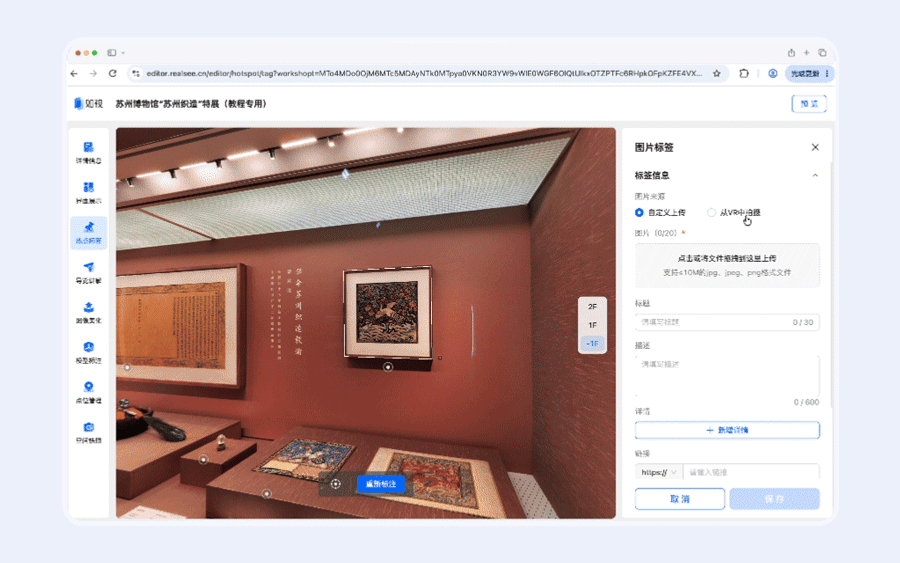Viewport: 900px width, 563px height.
Task: Open the browser extensions puzzle icon
Action: click(744, 73)
